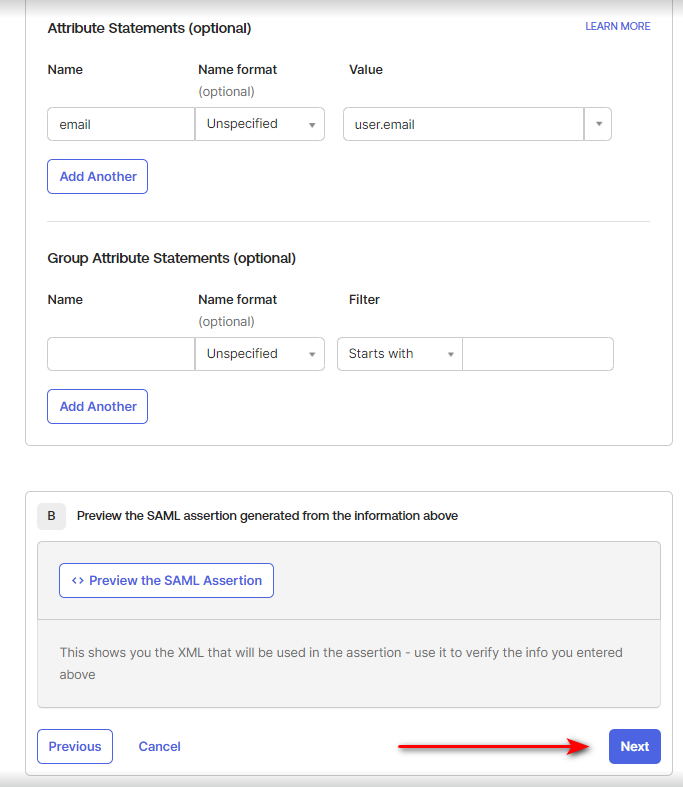683x787 pixels.
Task: Click the Cancel link
Action: [159, 746]
